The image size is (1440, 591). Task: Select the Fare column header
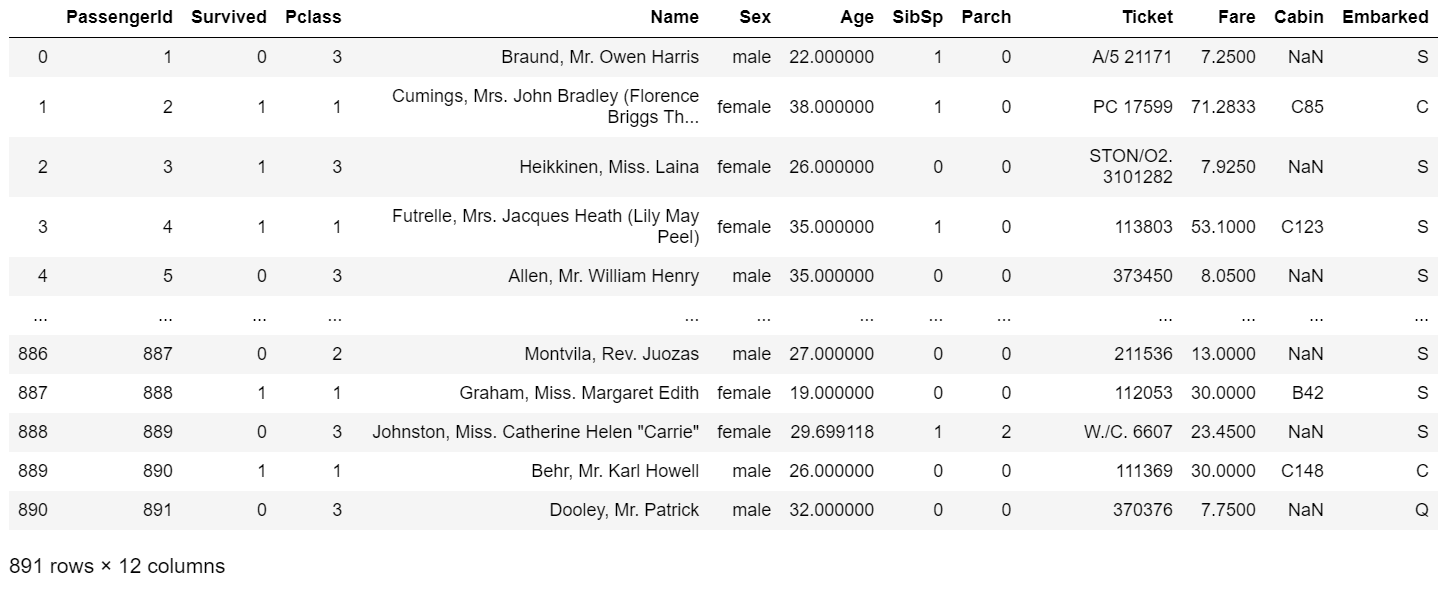click(1237, 17)
